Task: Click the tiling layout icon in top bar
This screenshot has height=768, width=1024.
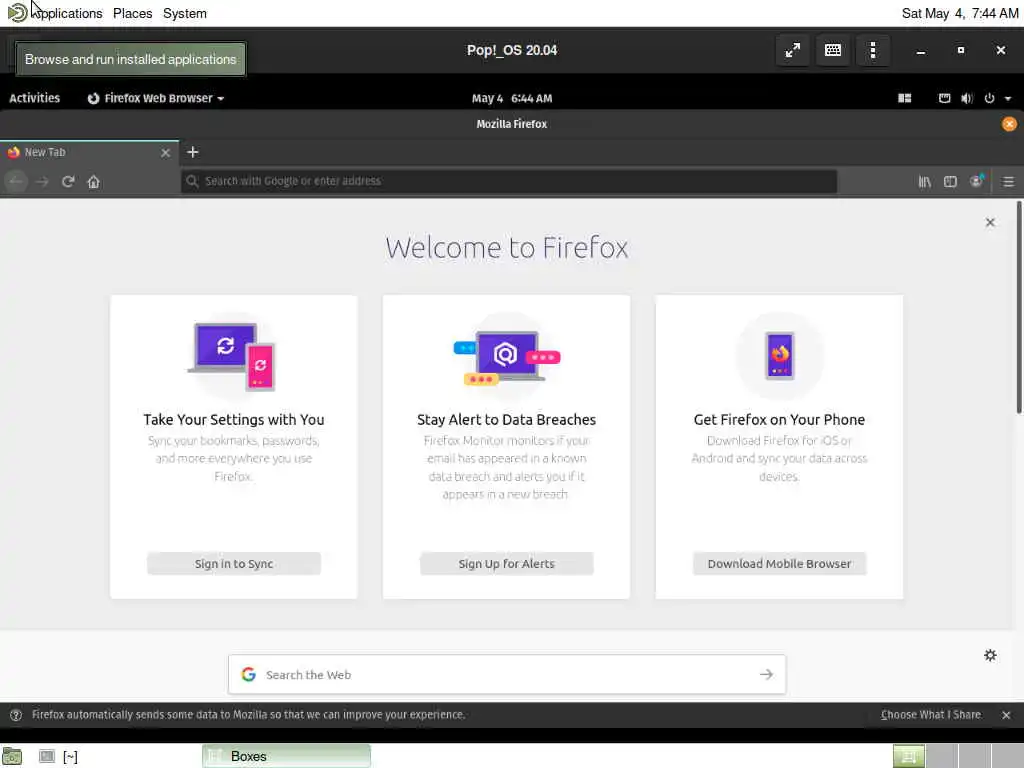Action: [x=904, y=98]
